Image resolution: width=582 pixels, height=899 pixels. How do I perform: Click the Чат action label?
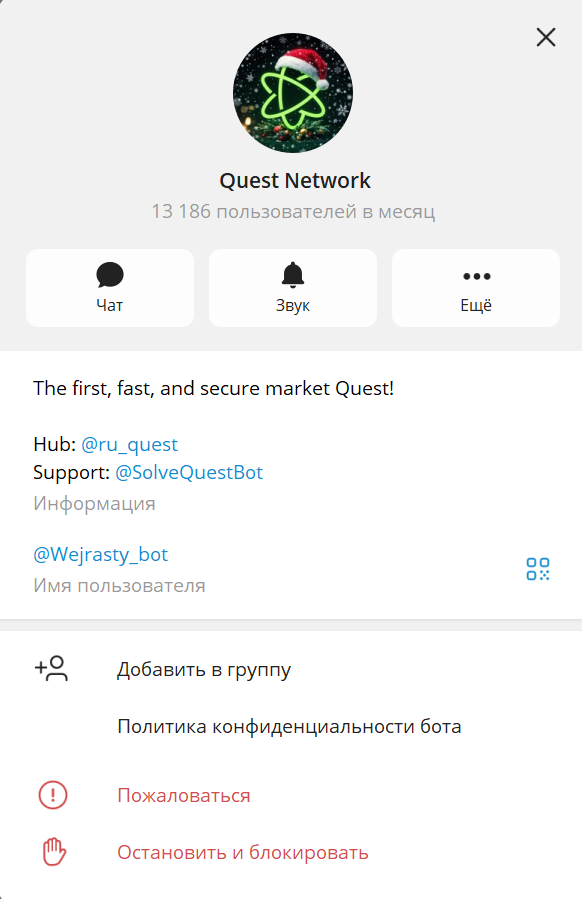click(110, 306)
